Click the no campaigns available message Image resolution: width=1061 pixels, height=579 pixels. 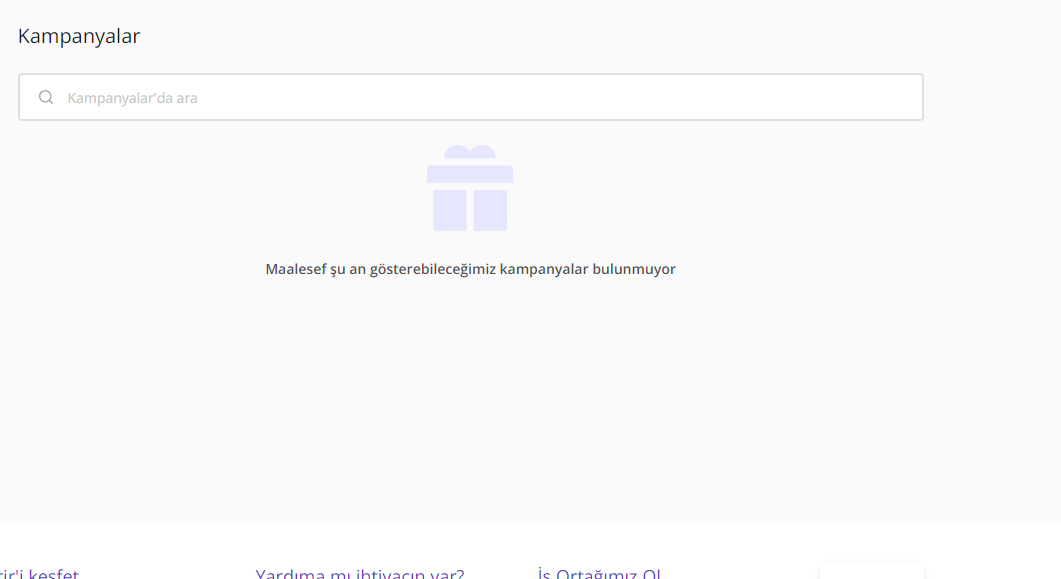[x=470, y=269]
